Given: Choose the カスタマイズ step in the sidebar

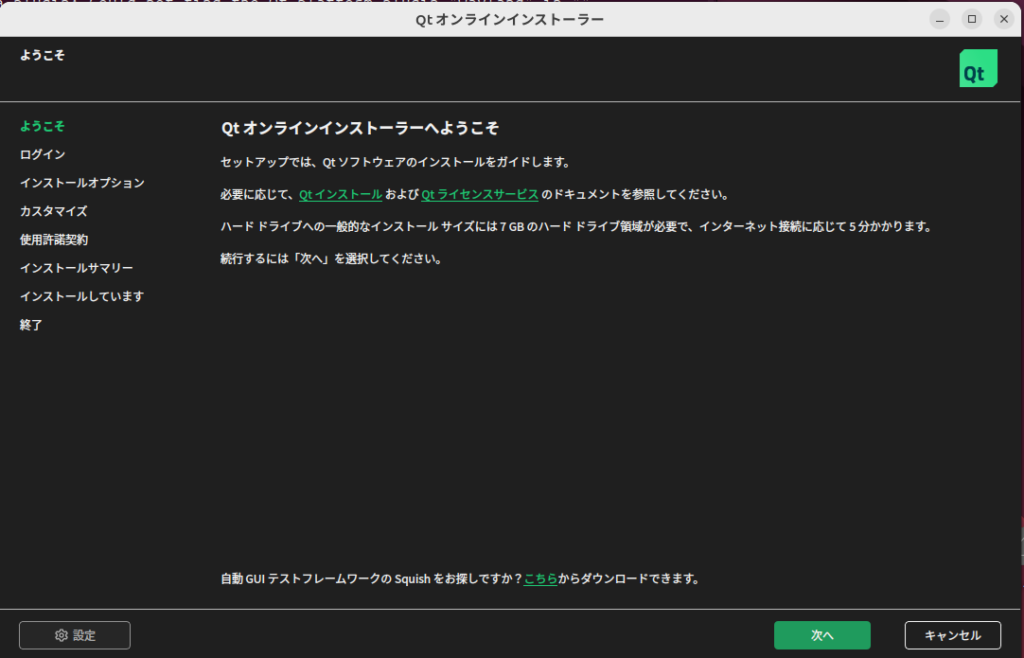Looking at the screenshot, I should (53, 211).
